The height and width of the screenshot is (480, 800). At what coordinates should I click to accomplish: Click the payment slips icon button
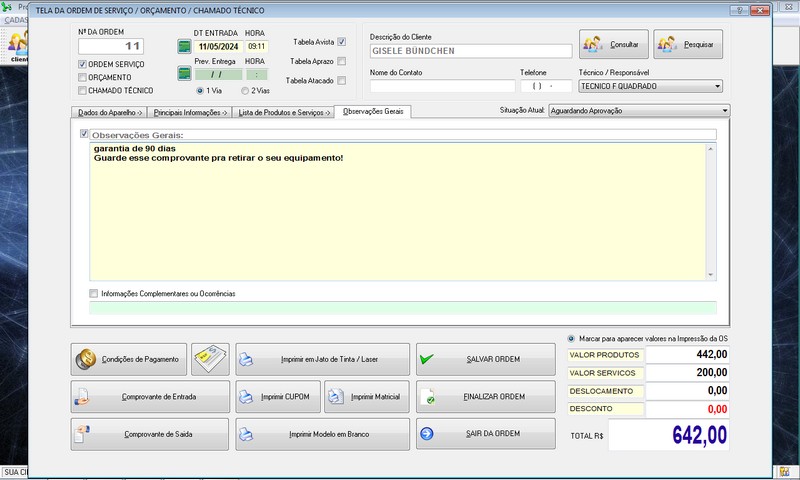(210, 360)
